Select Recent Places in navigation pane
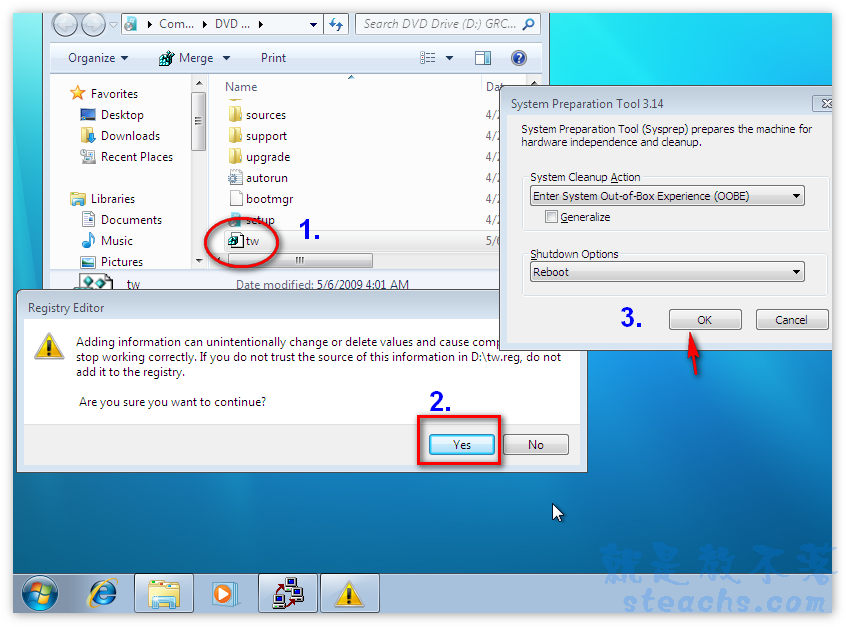 click(x=127, y=156)
